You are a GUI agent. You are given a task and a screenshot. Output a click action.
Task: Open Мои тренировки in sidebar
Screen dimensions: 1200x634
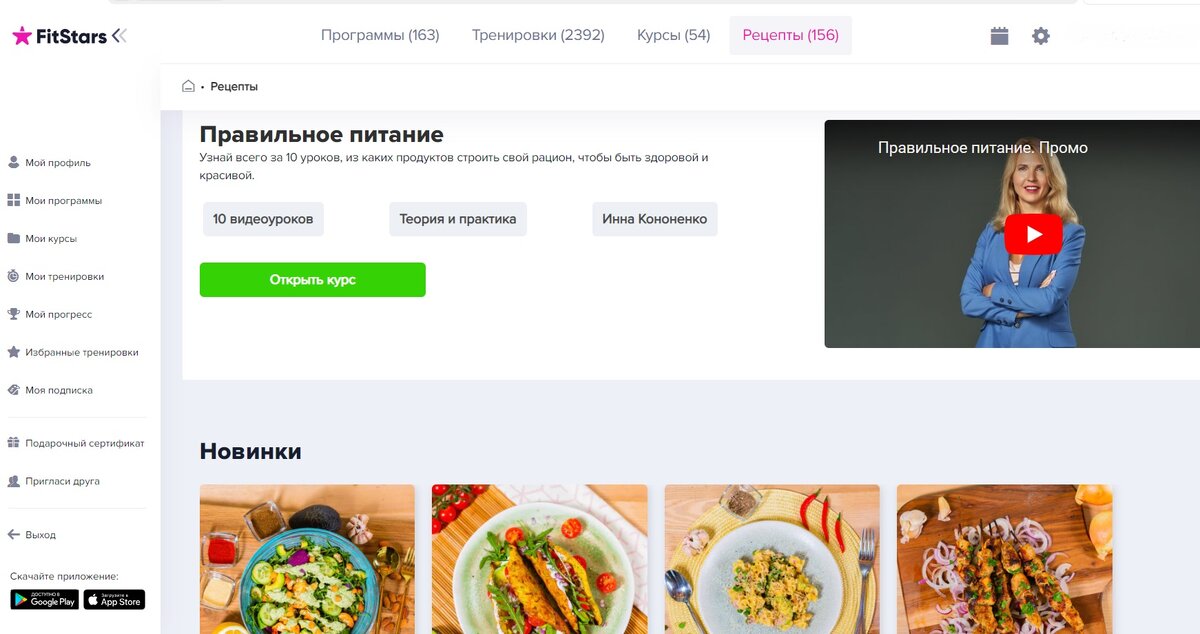[x=56, y=277]
